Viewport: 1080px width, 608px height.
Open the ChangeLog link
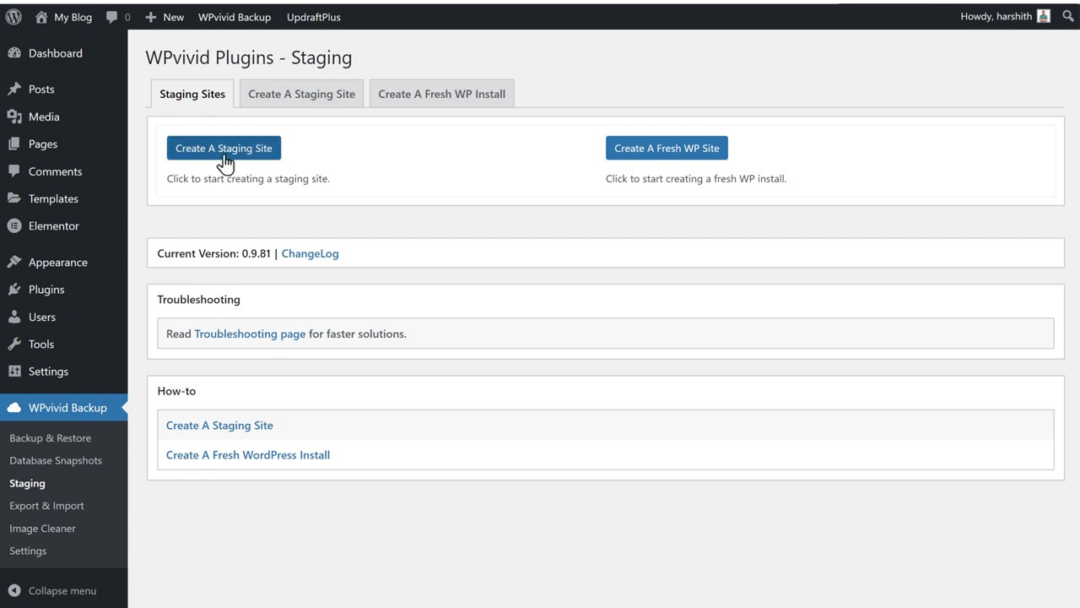point(309,253)
